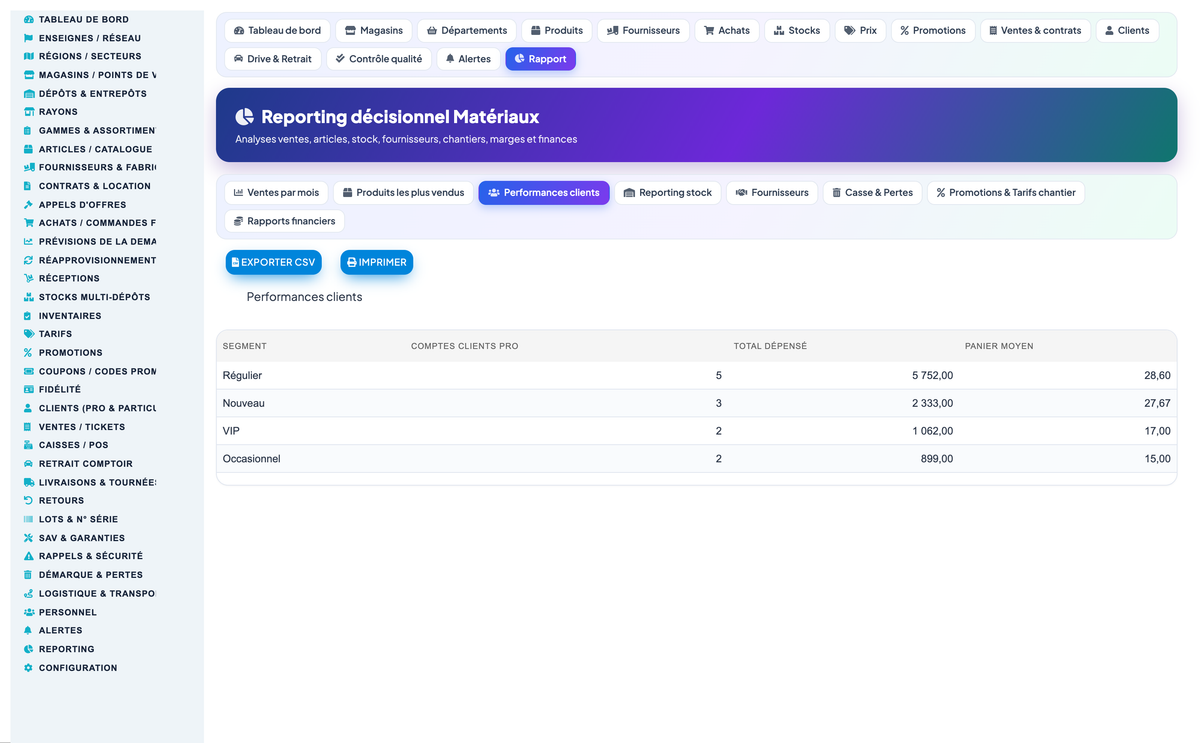The width and height of the screenshot is (1200, 743).
Task: Click the IMPRIMER button
Action: coord(377,262)
